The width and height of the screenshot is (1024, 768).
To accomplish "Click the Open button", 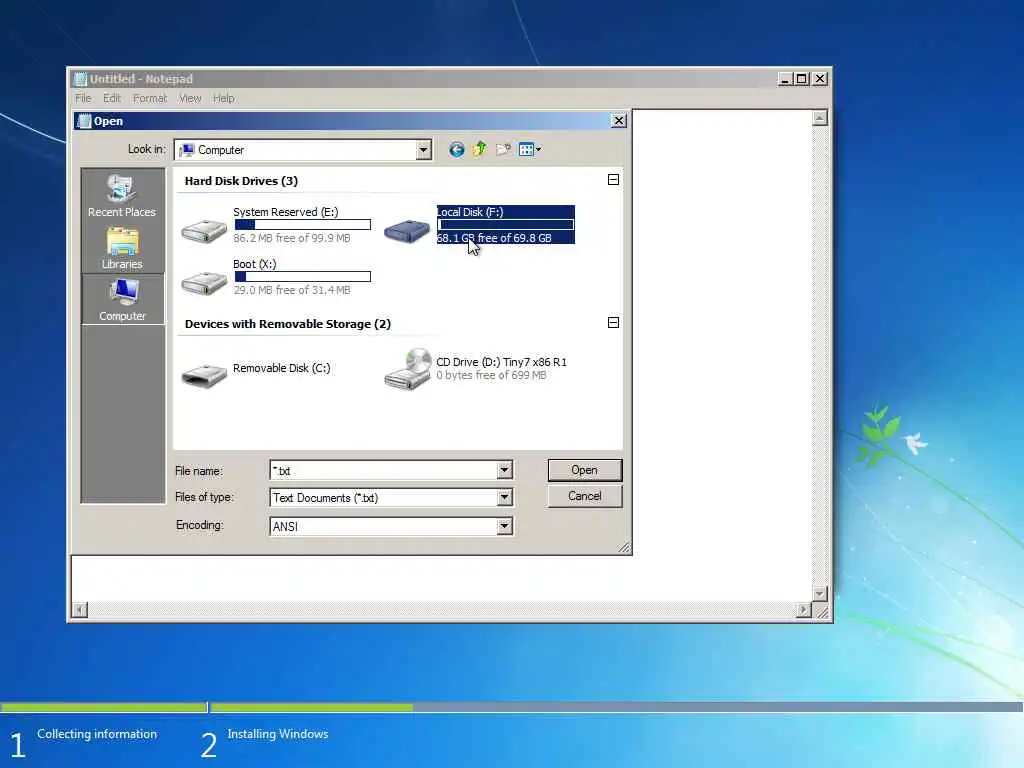I will [x=584, y=470].
